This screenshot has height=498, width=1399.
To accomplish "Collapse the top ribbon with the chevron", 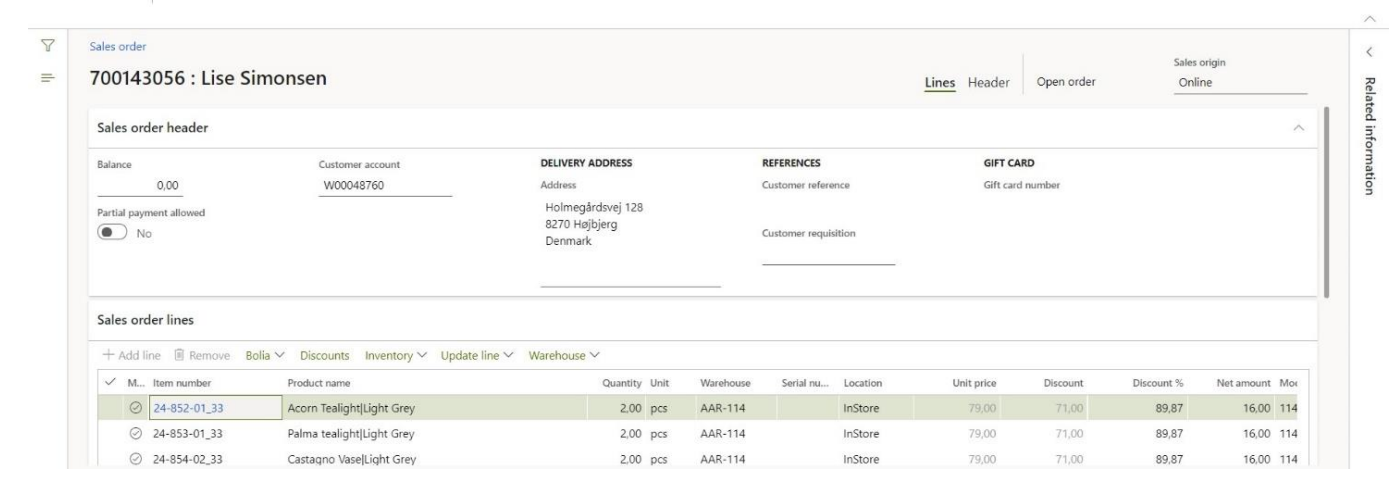I will pyautogui.click(x=1383, y=20).
